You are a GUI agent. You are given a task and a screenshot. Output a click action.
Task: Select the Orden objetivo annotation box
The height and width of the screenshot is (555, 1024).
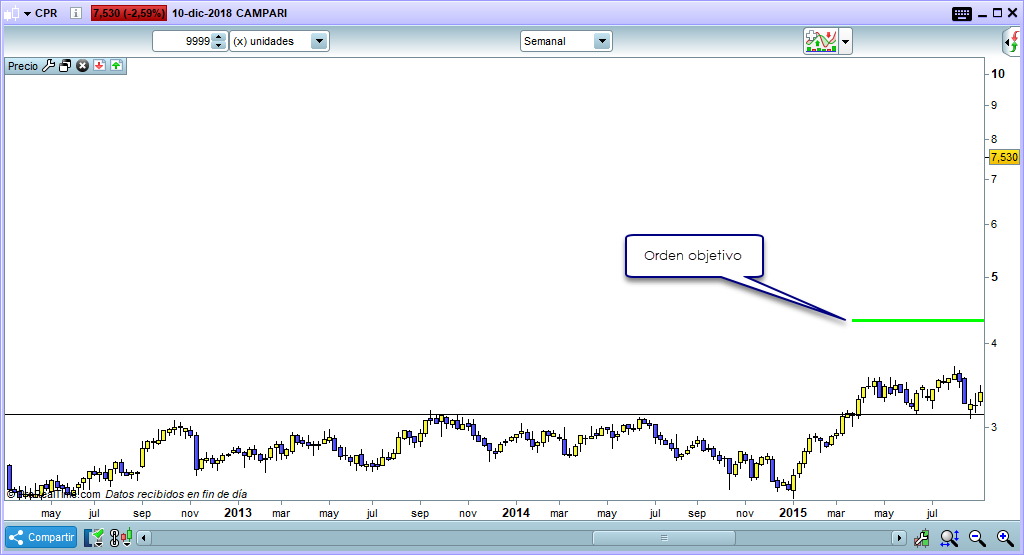pyautogui.click(x=694, y=256)
